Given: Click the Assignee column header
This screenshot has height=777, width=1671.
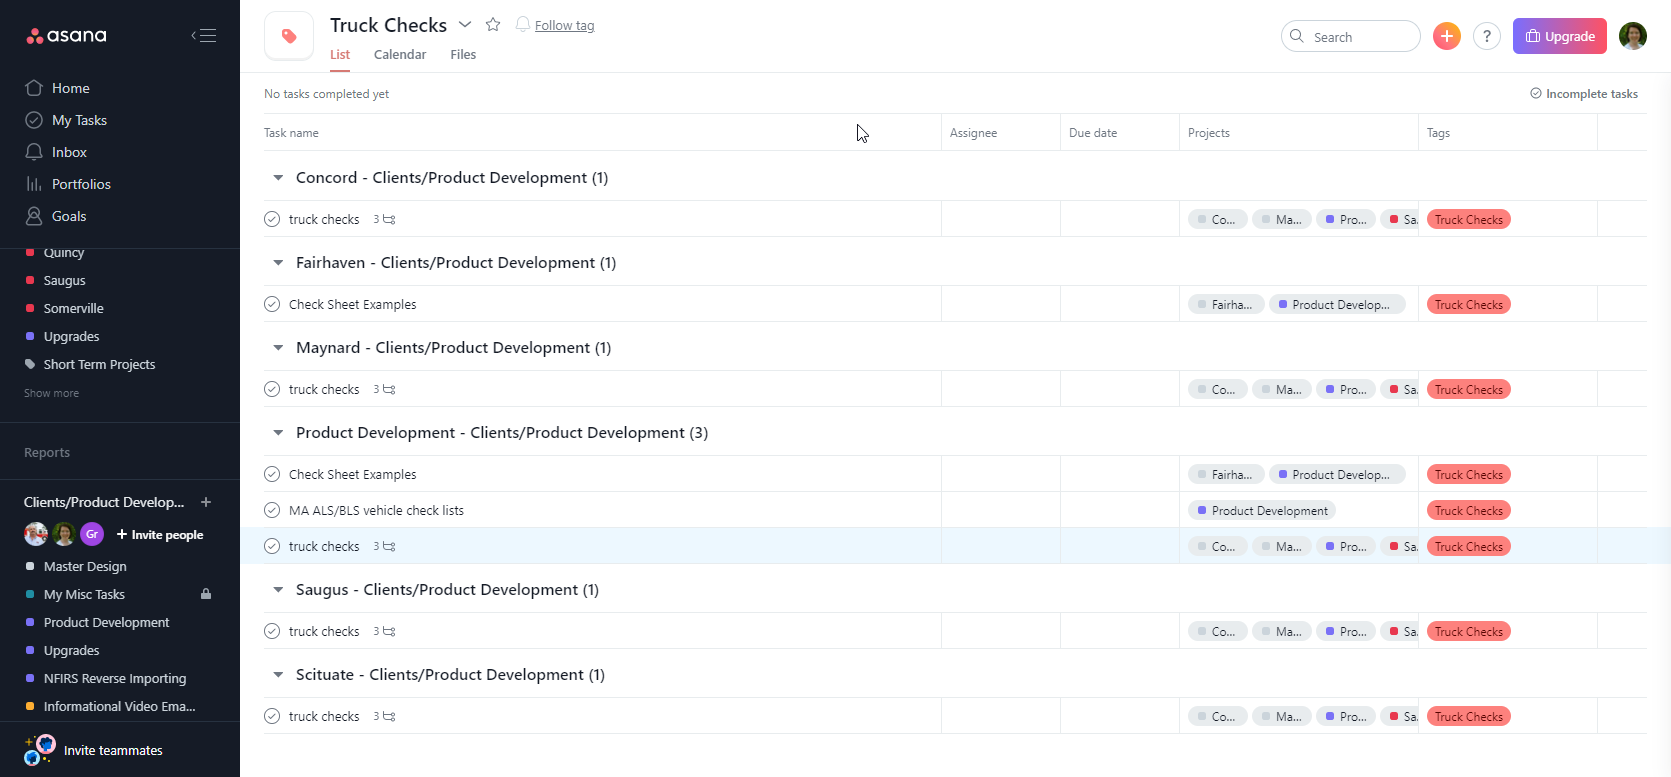Looking at the screenshot, I should point(973,133).
